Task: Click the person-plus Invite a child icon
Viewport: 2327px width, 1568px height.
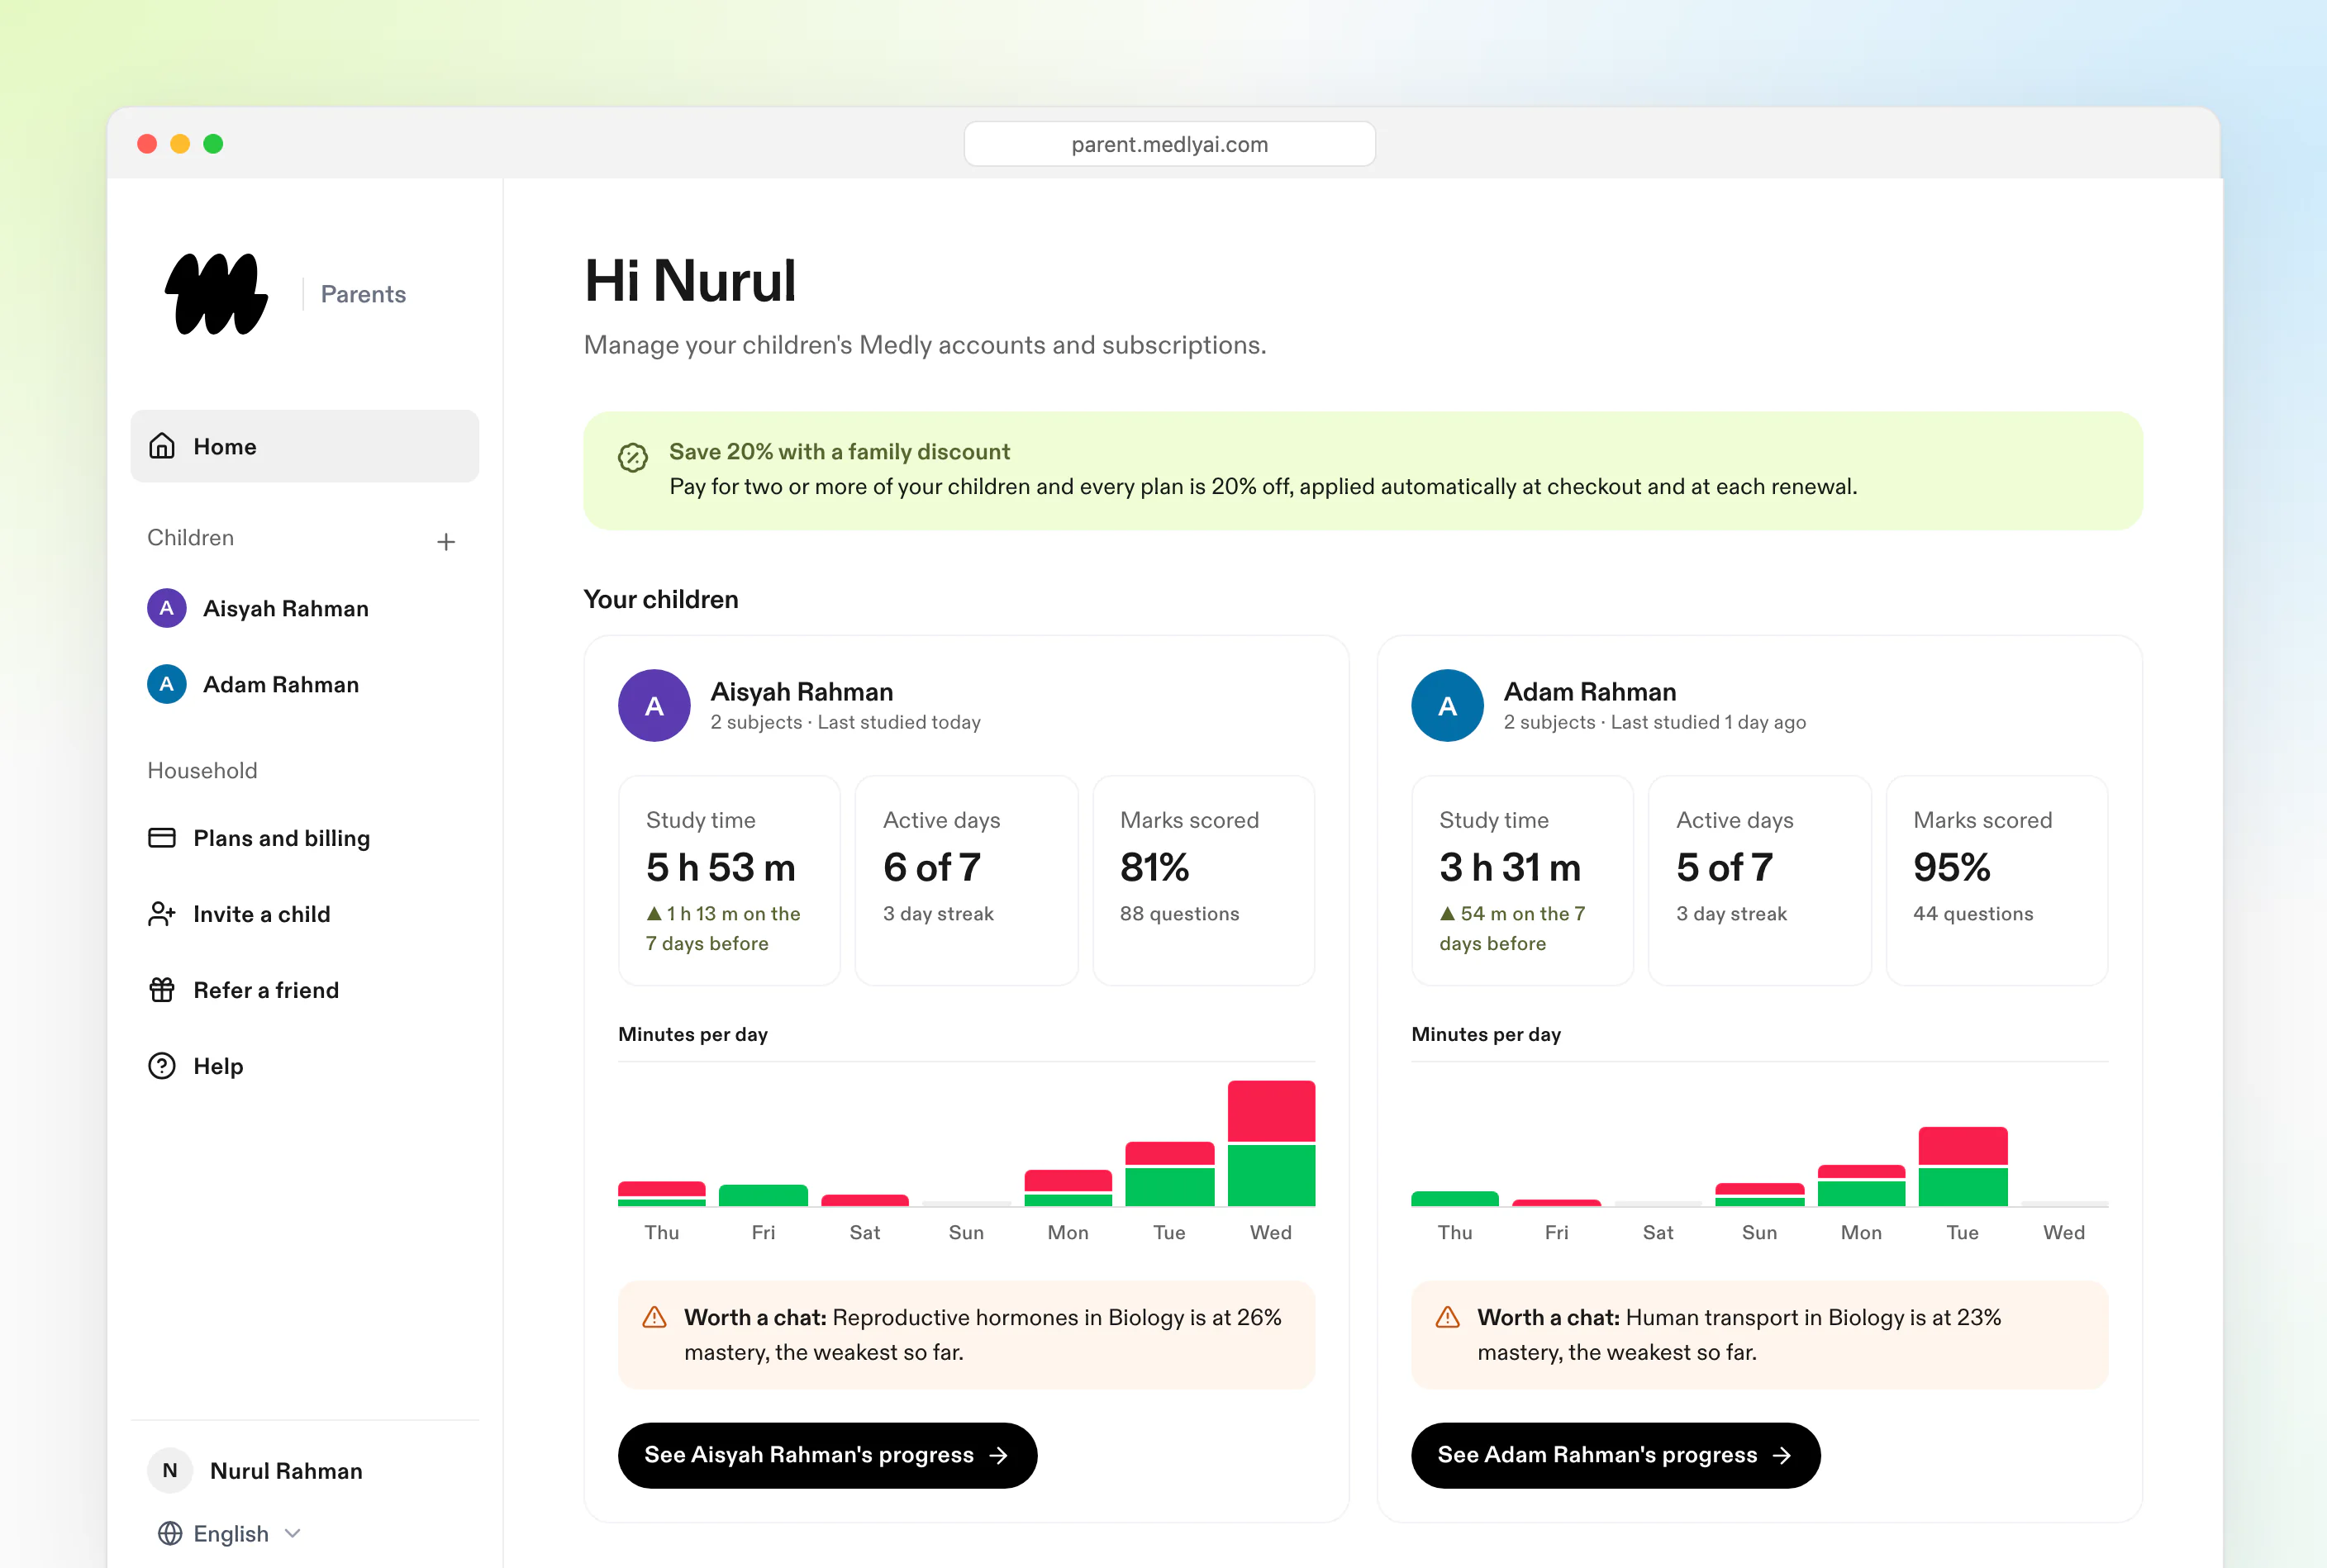Action: 162,914
